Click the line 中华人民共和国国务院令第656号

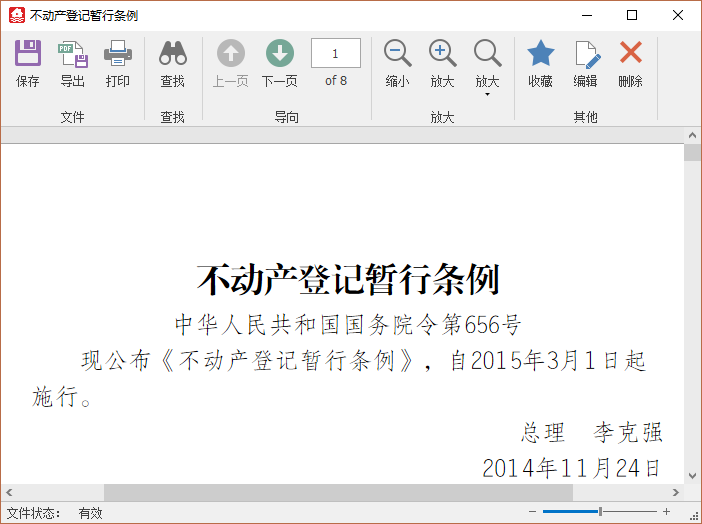click(x=348, y=325)
